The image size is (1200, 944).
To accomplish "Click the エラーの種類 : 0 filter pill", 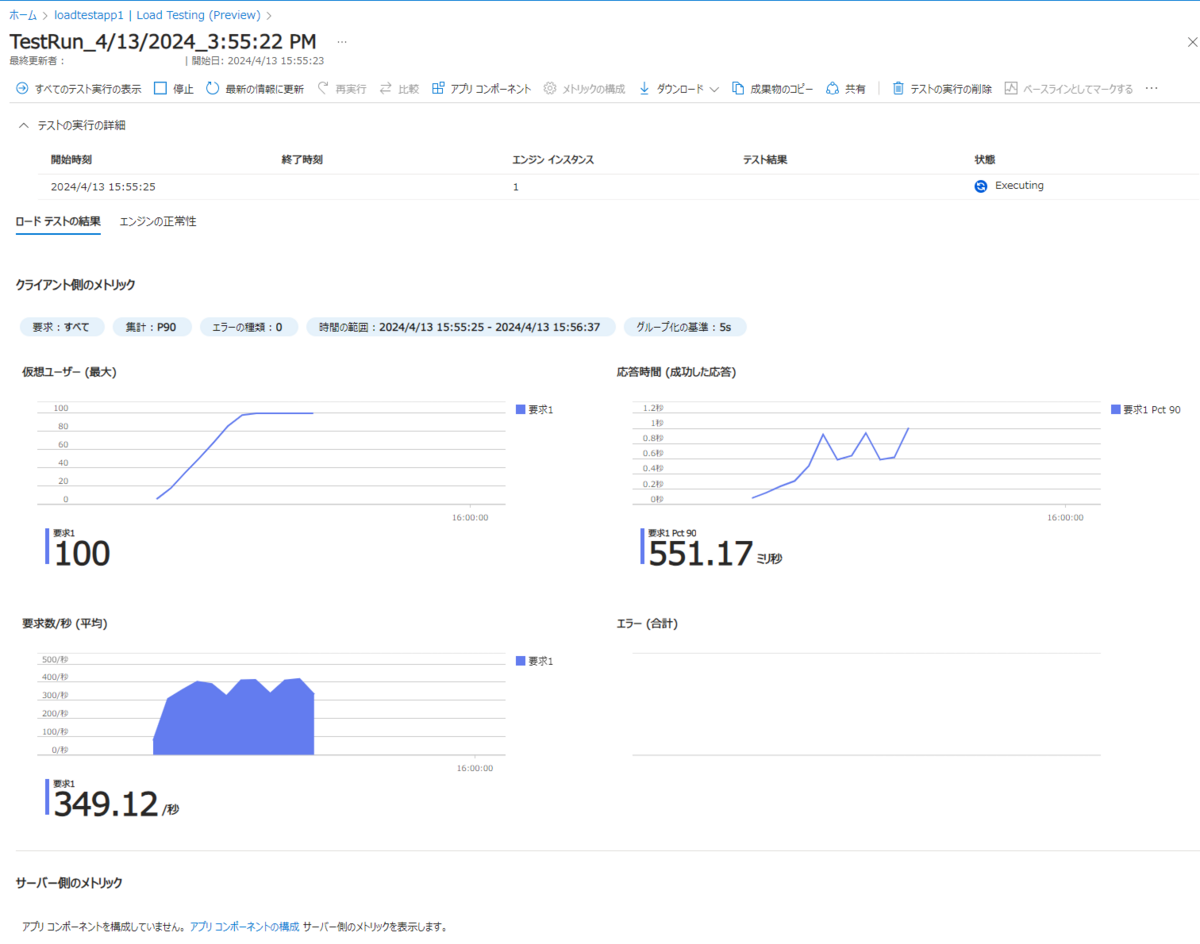I will pos(248,327).
